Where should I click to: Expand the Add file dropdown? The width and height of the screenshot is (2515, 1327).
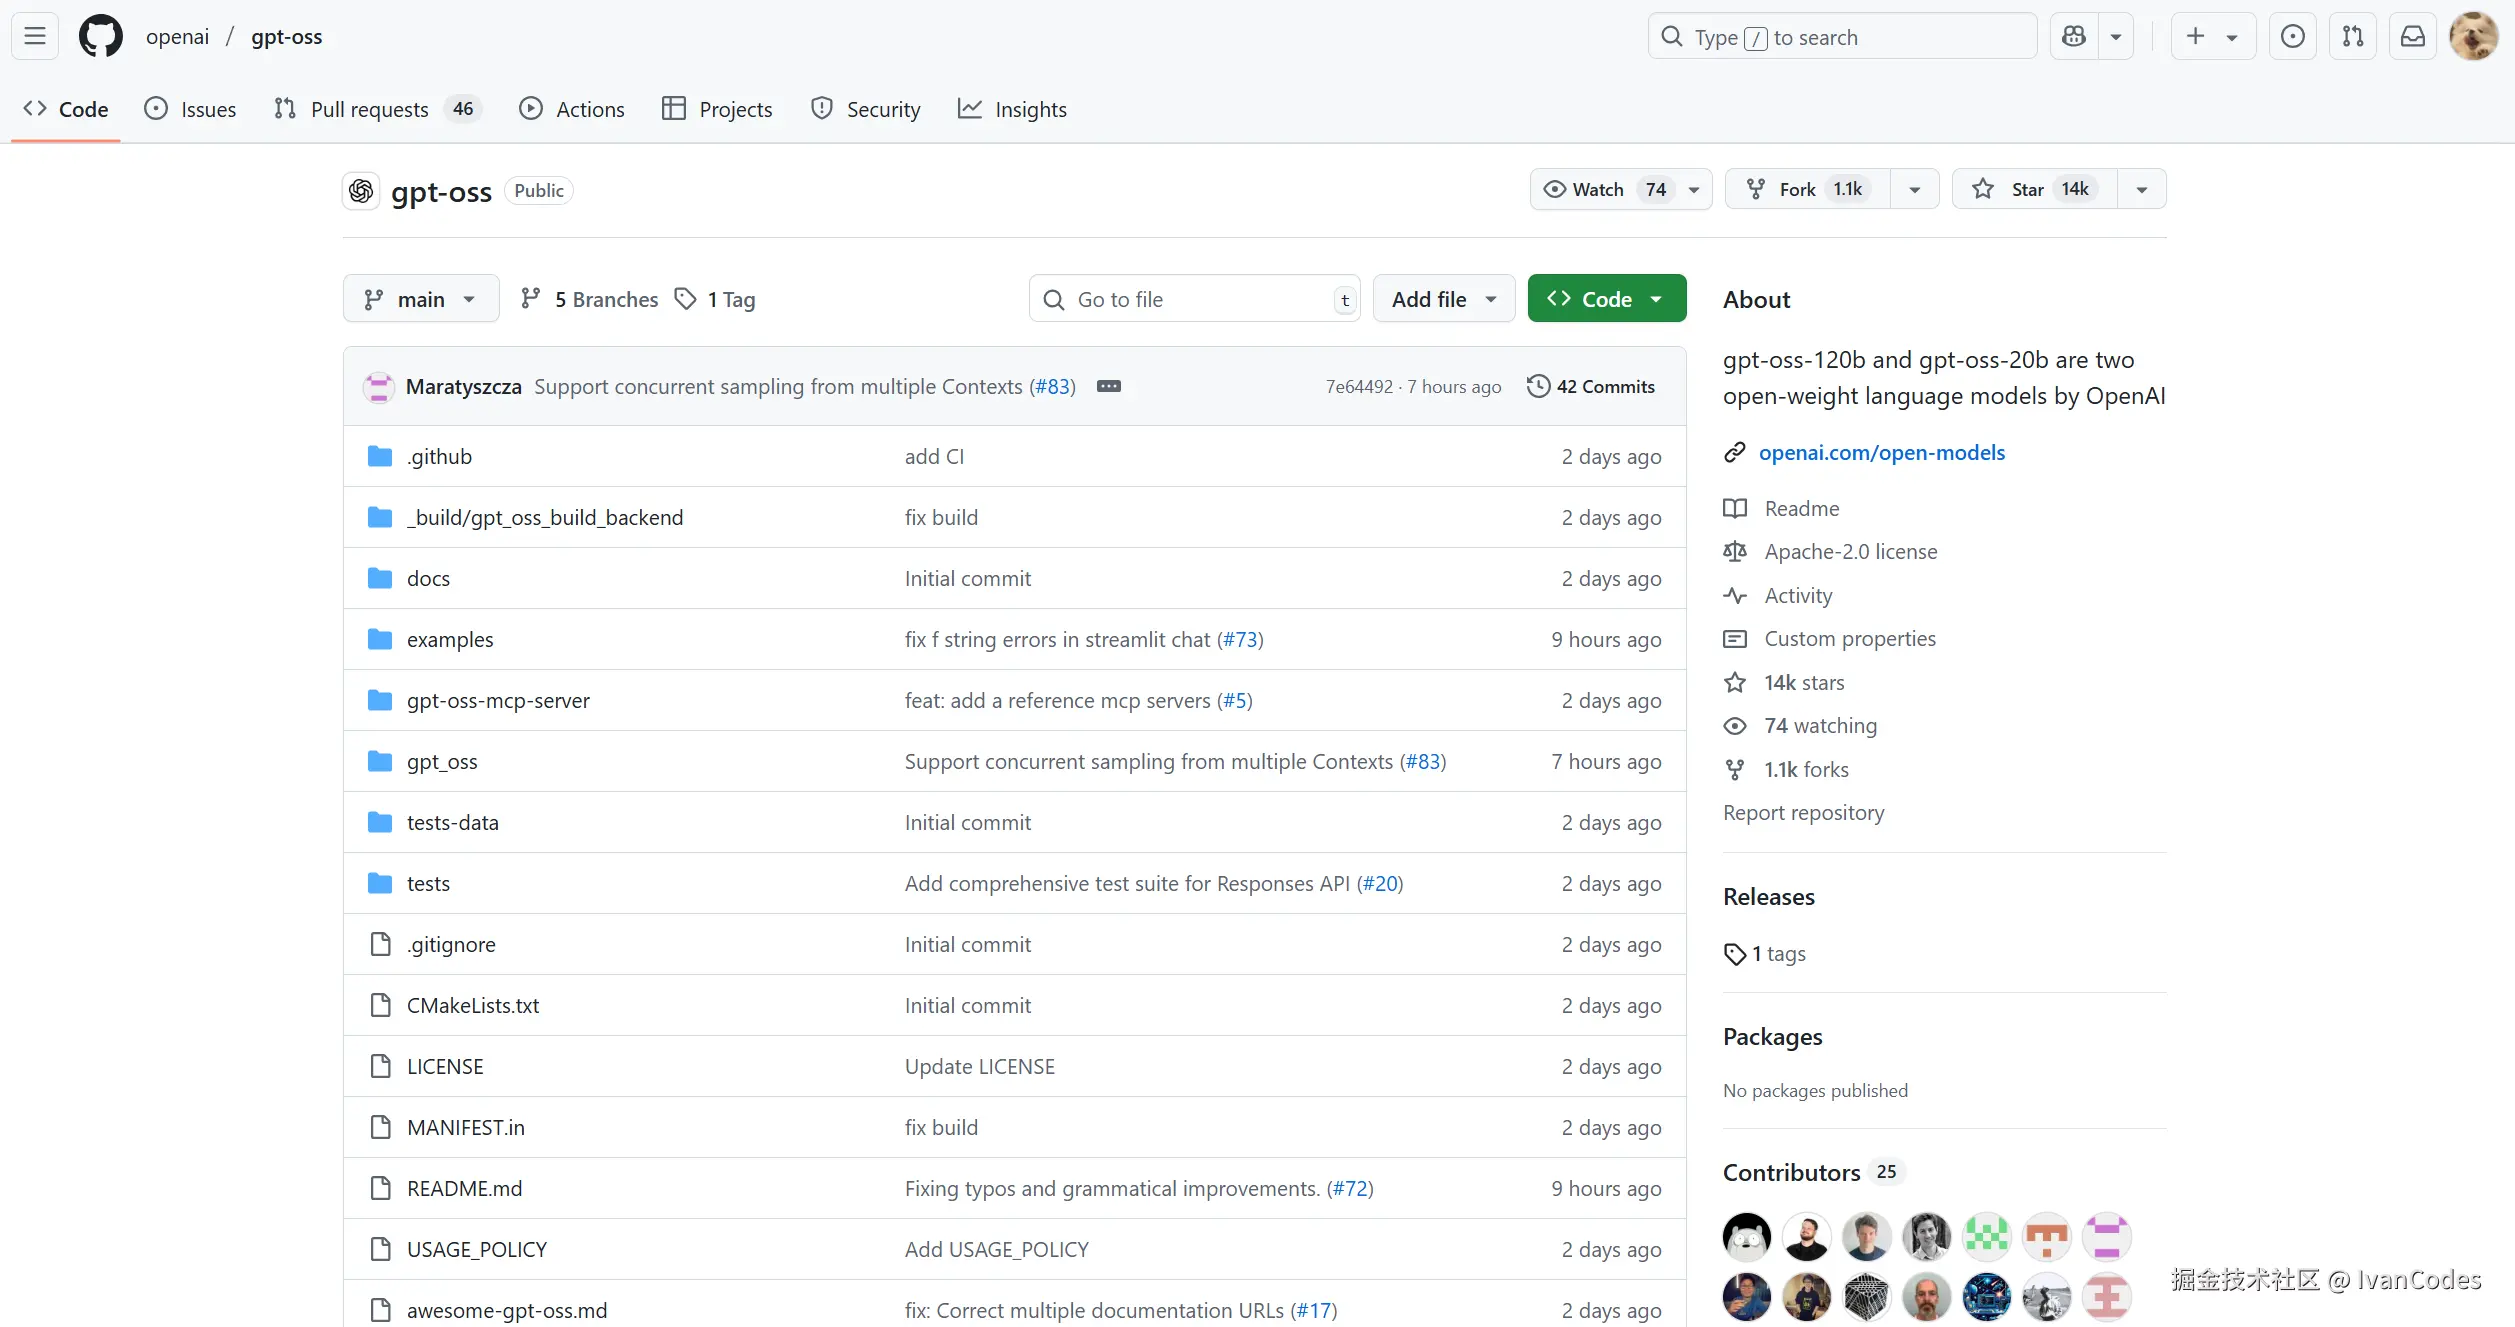pos(1443,299)
